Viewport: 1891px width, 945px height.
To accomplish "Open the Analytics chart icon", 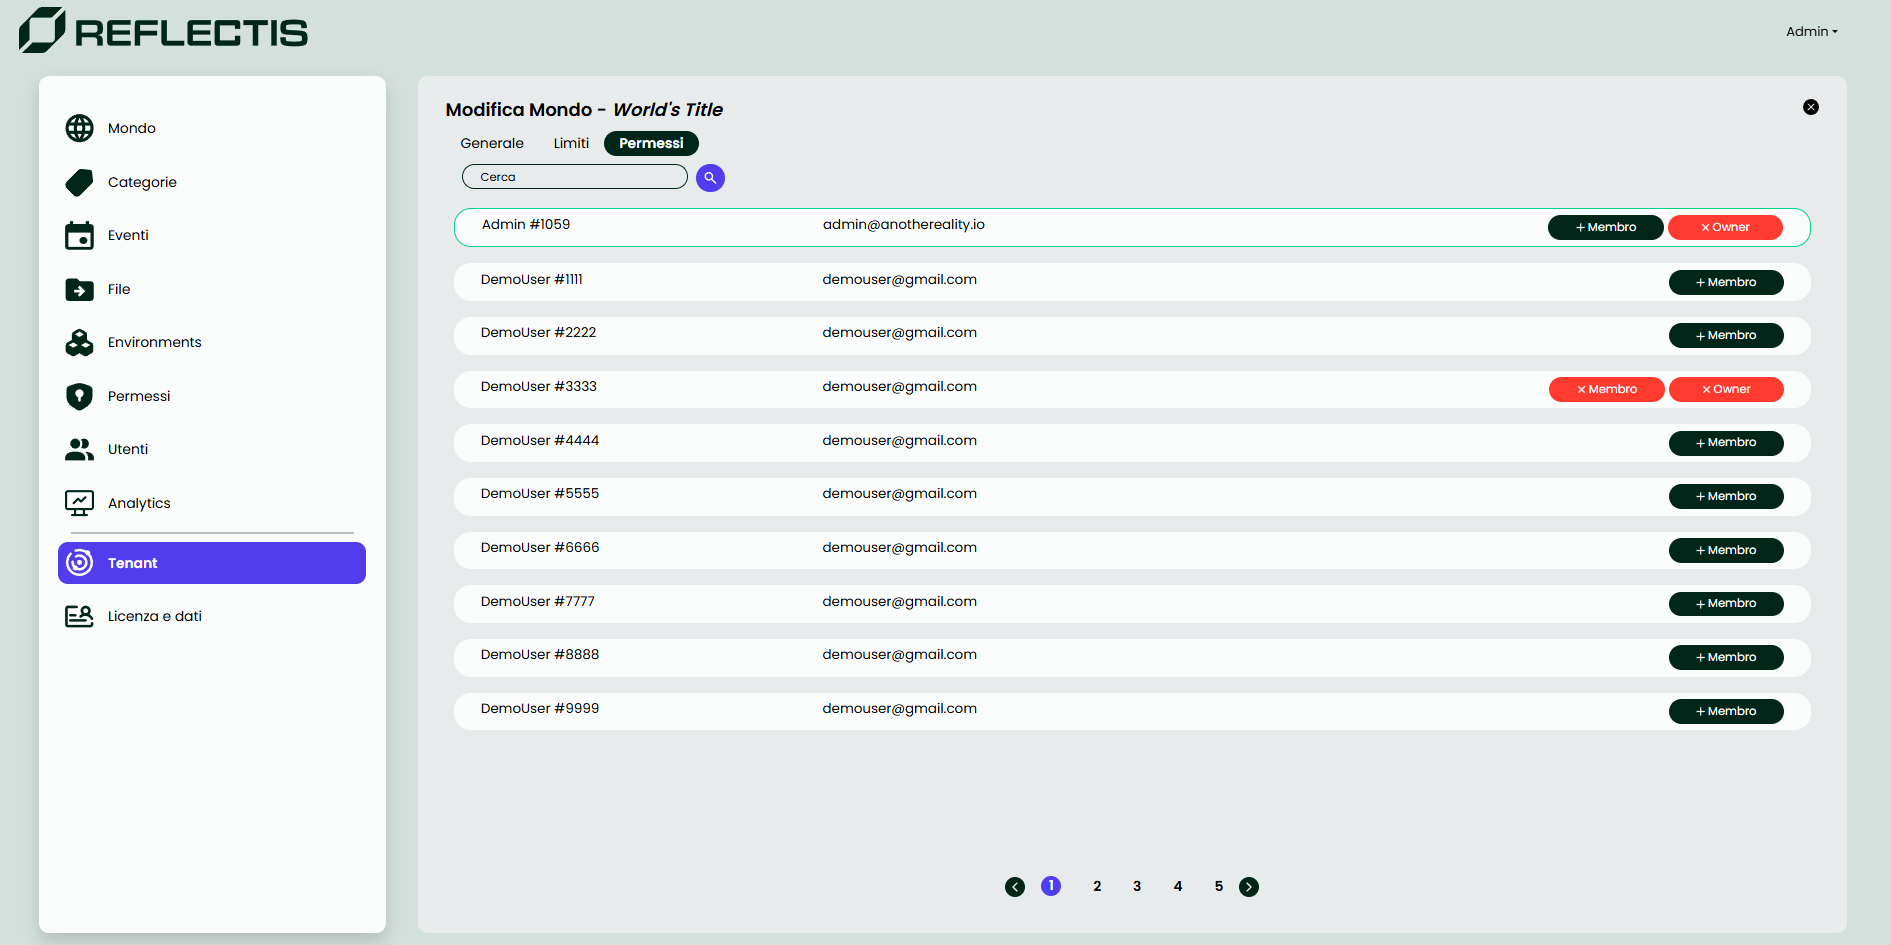I will 79,503.
